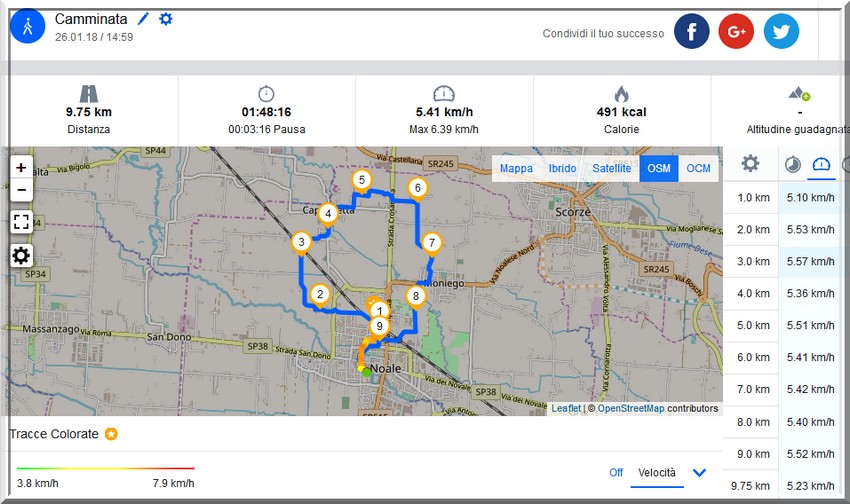The image size is (850, 504).
Task: Toggle fullscreen map view
Action: click(x=21, y=222)
